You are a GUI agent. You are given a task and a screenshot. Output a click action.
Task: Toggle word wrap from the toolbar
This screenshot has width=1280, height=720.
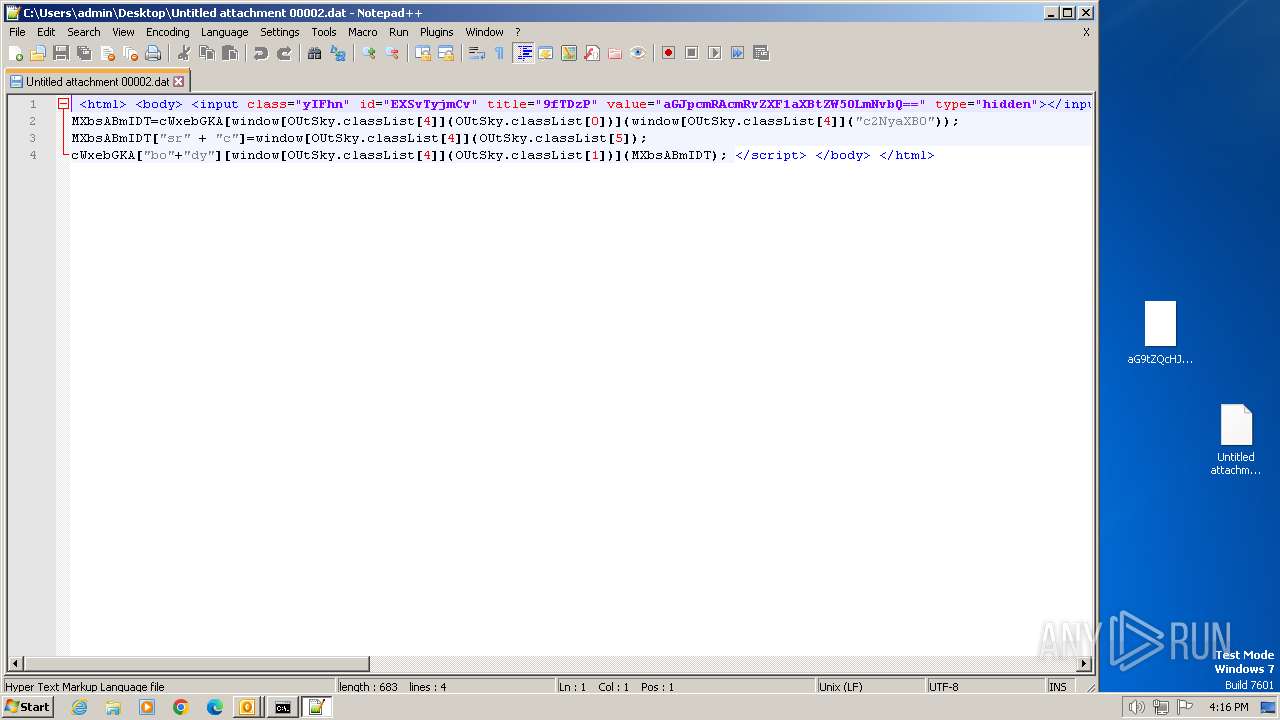pyautogui.click(x=476, y=53)
